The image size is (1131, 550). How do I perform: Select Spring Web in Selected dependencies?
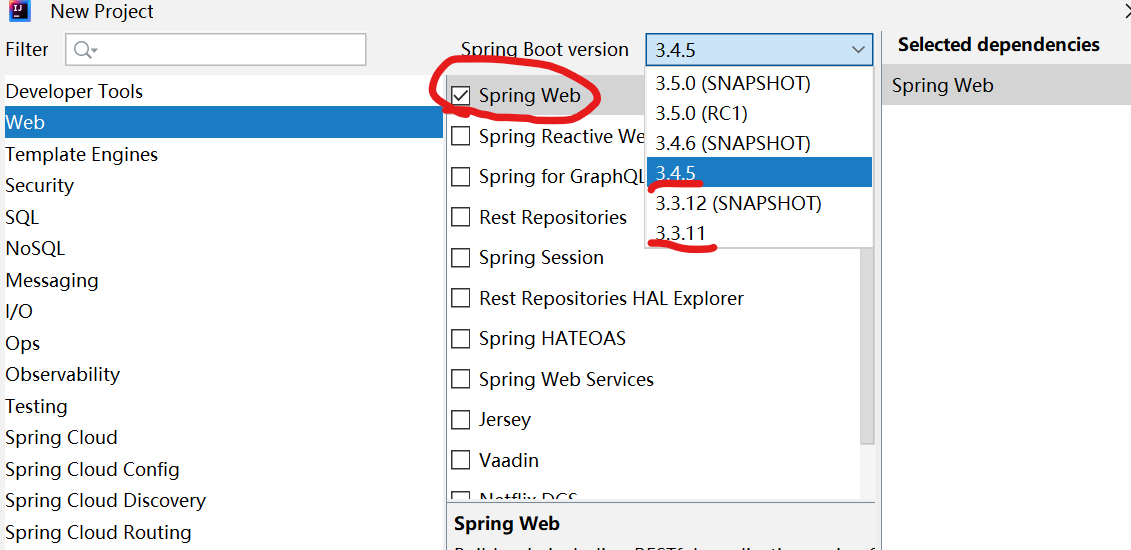tap(1006, 86)
